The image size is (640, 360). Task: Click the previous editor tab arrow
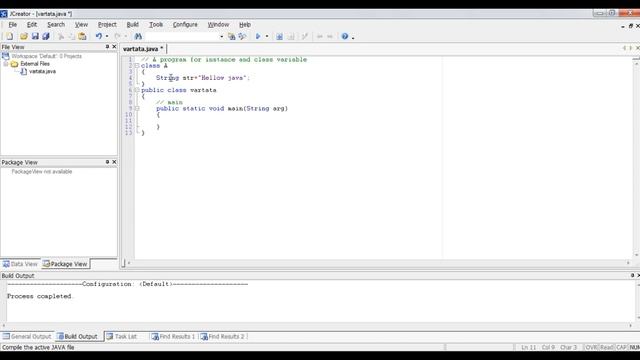click(x=624, y=48)
